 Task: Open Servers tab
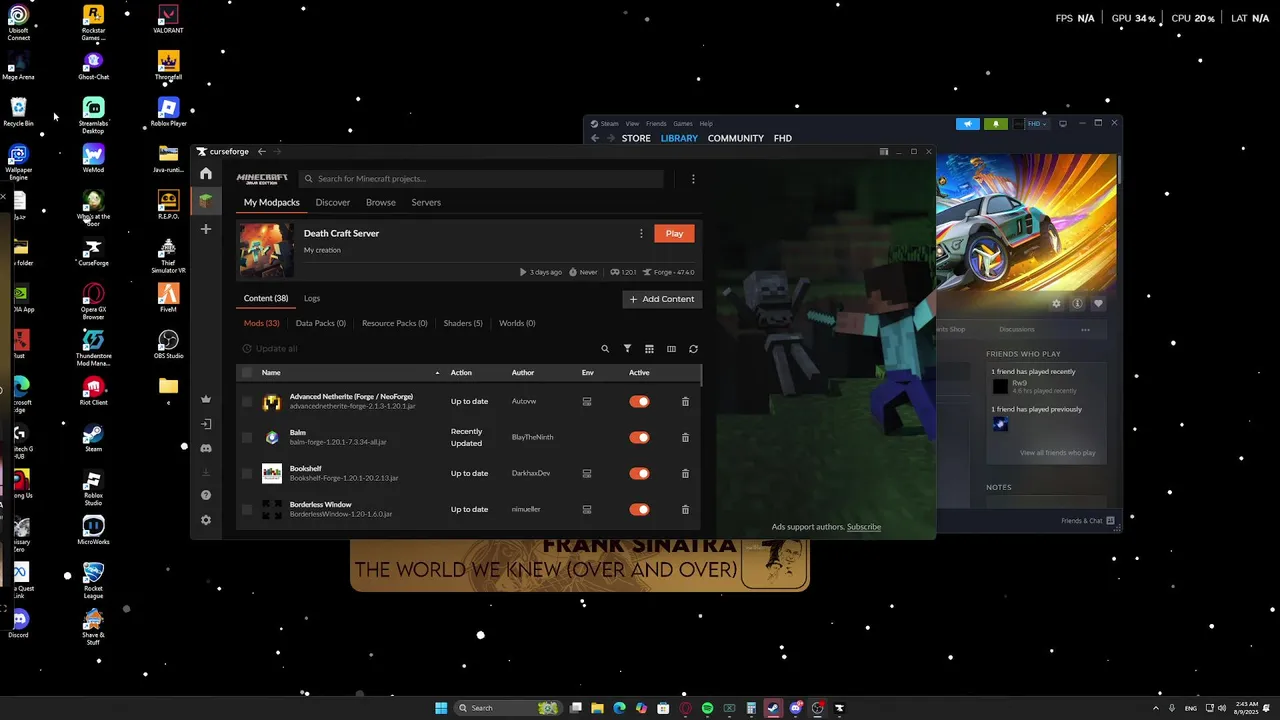click(x=426, y=203)
